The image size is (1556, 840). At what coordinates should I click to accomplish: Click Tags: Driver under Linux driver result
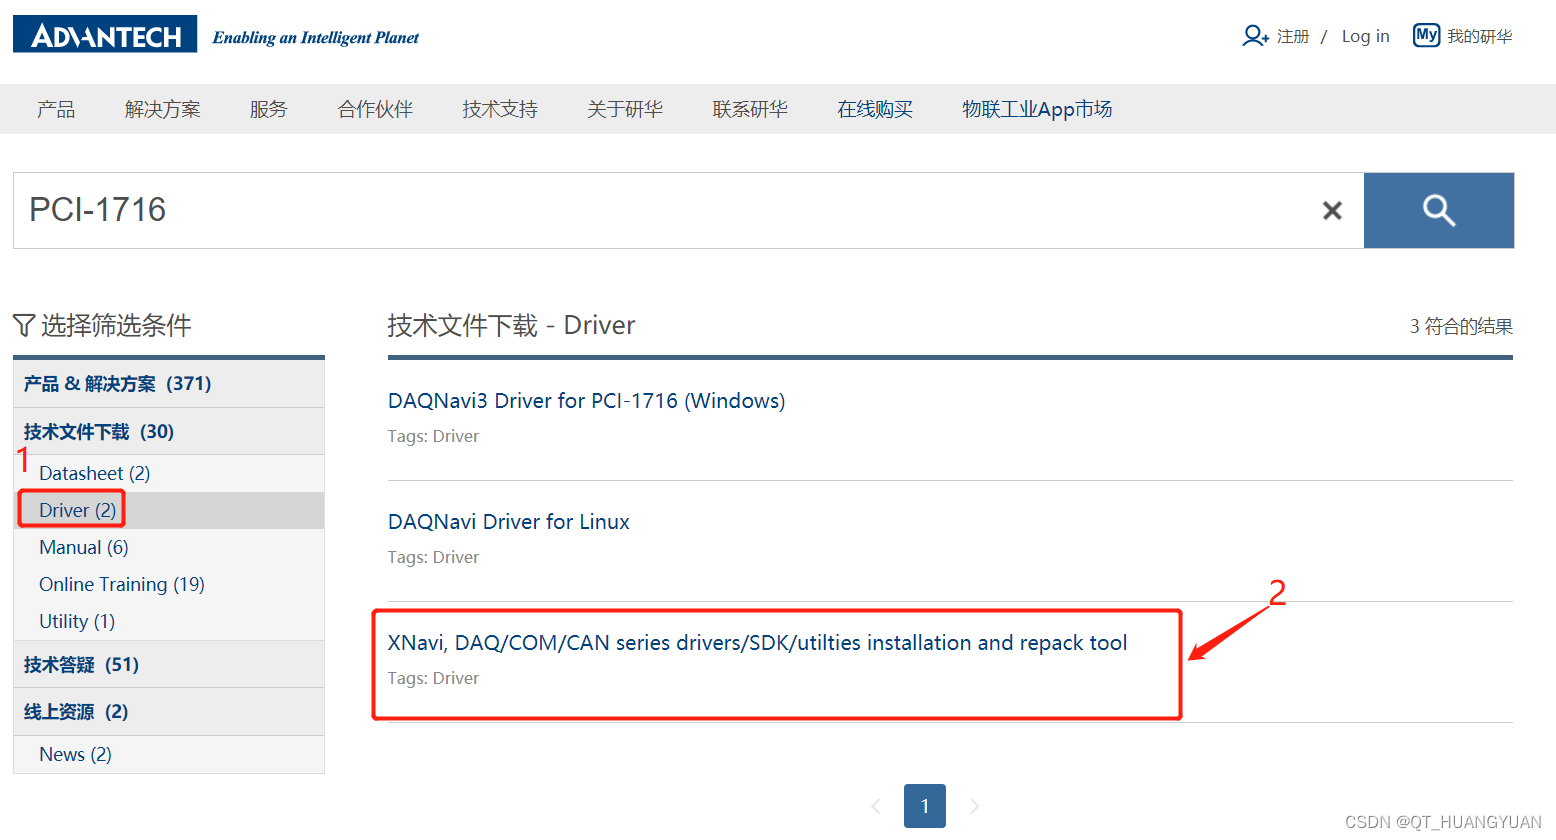433,557
